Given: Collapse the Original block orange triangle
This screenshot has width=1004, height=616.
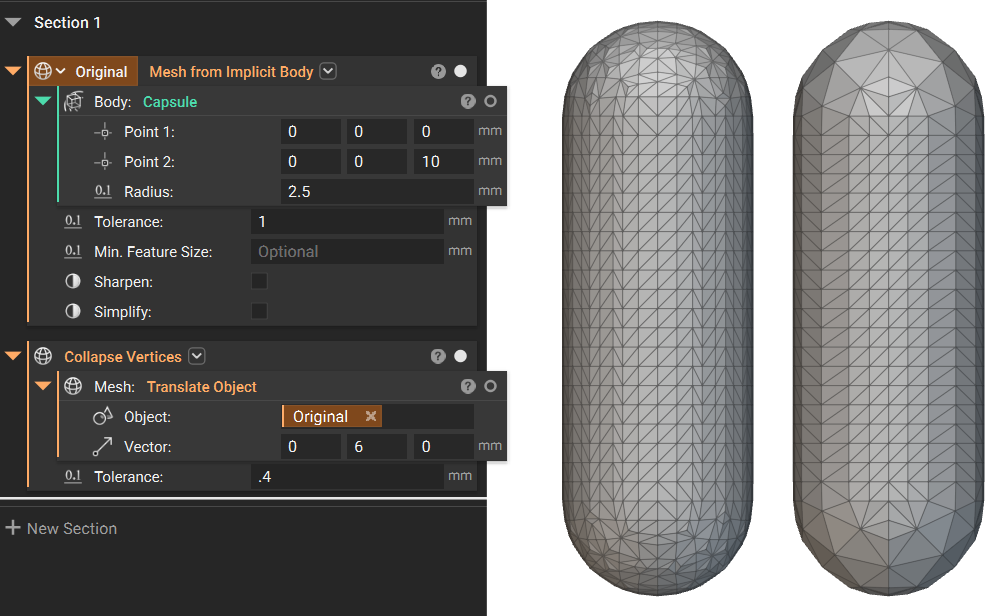Looking at the screenshot, I should pyautogui.click(x=13, y=71).
